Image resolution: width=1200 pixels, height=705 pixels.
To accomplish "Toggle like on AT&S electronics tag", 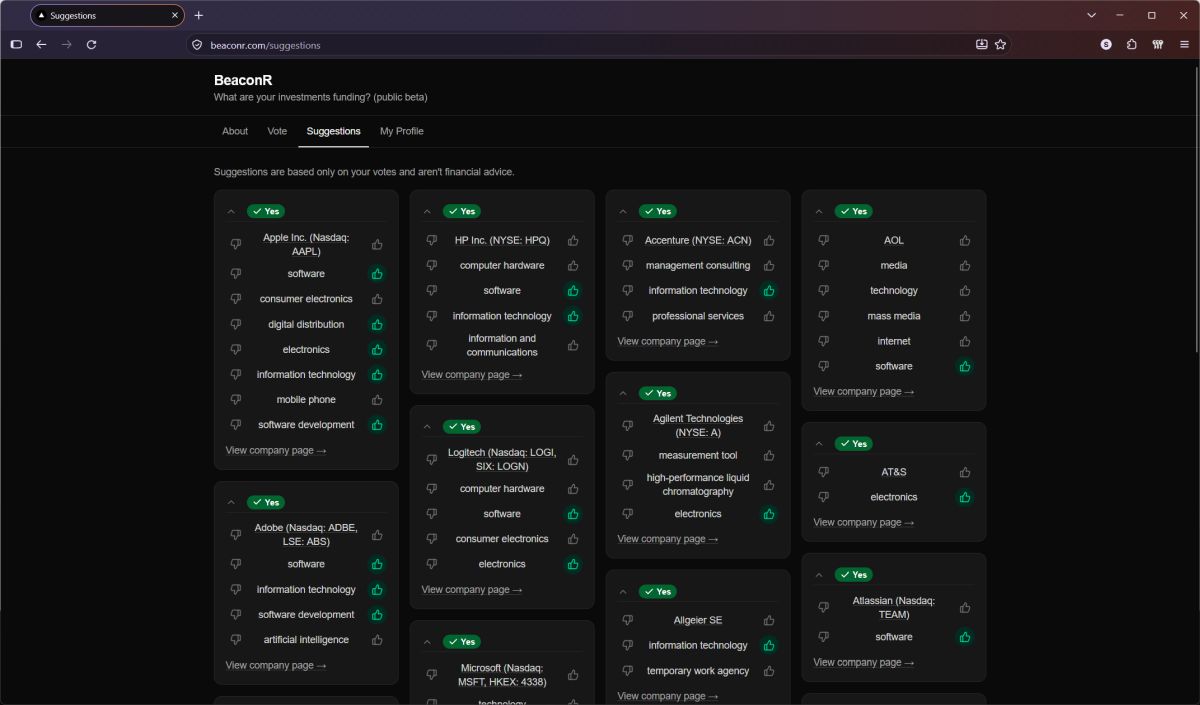I will click(x=965, y=497).
